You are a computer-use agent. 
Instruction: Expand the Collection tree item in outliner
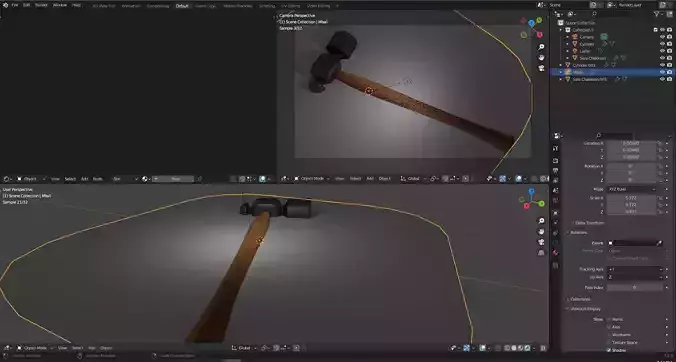point(561,30)
